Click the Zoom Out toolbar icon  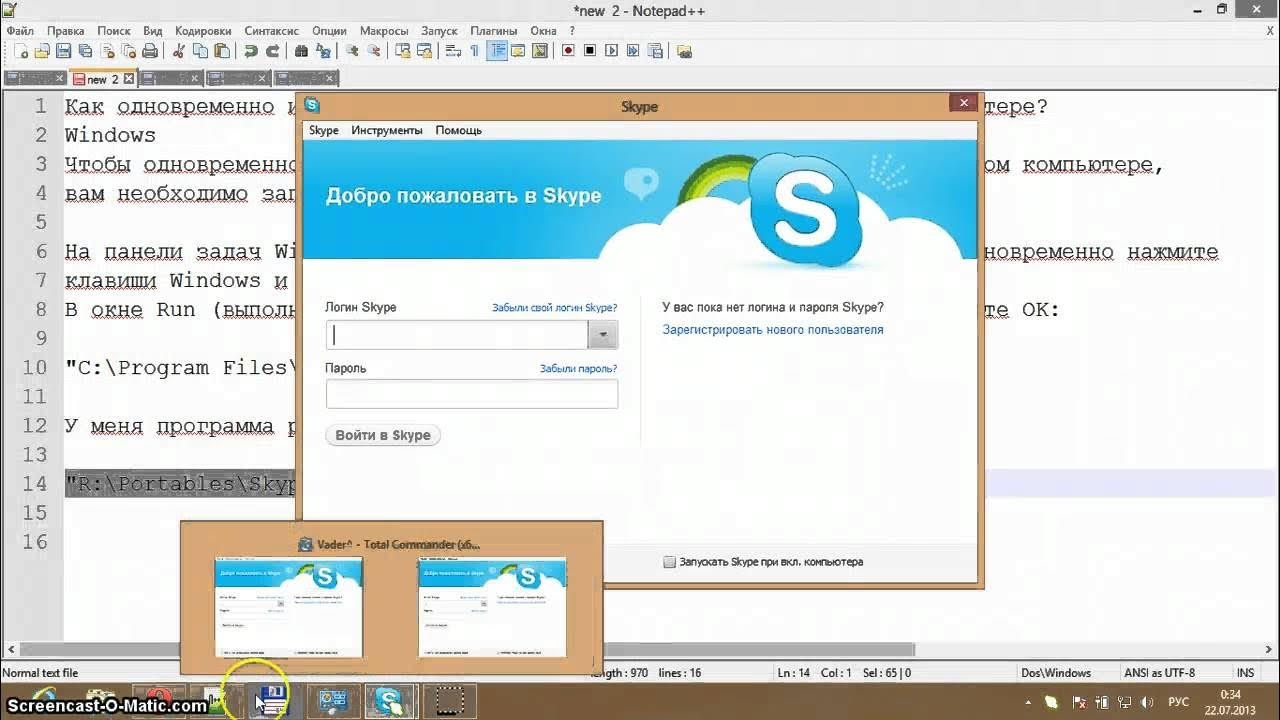click(x=373, y=50)
